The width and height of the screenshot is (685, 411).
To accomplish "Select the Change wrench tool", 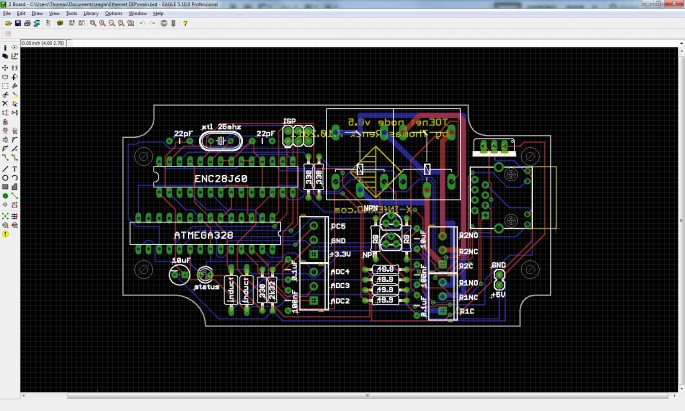I will (x=14, y=86).
